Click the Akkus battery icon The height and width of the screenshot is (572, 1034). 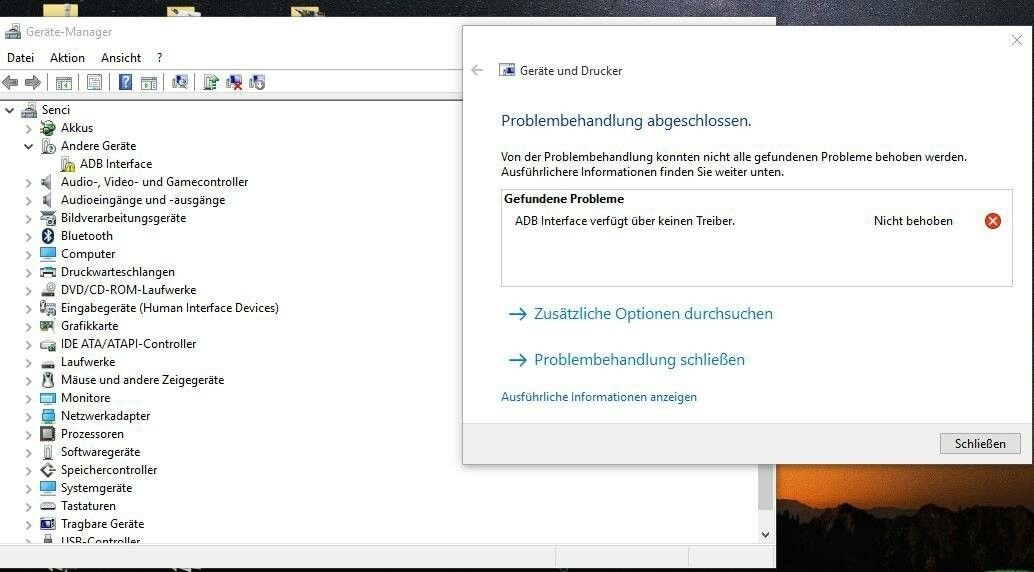[48, 128]
